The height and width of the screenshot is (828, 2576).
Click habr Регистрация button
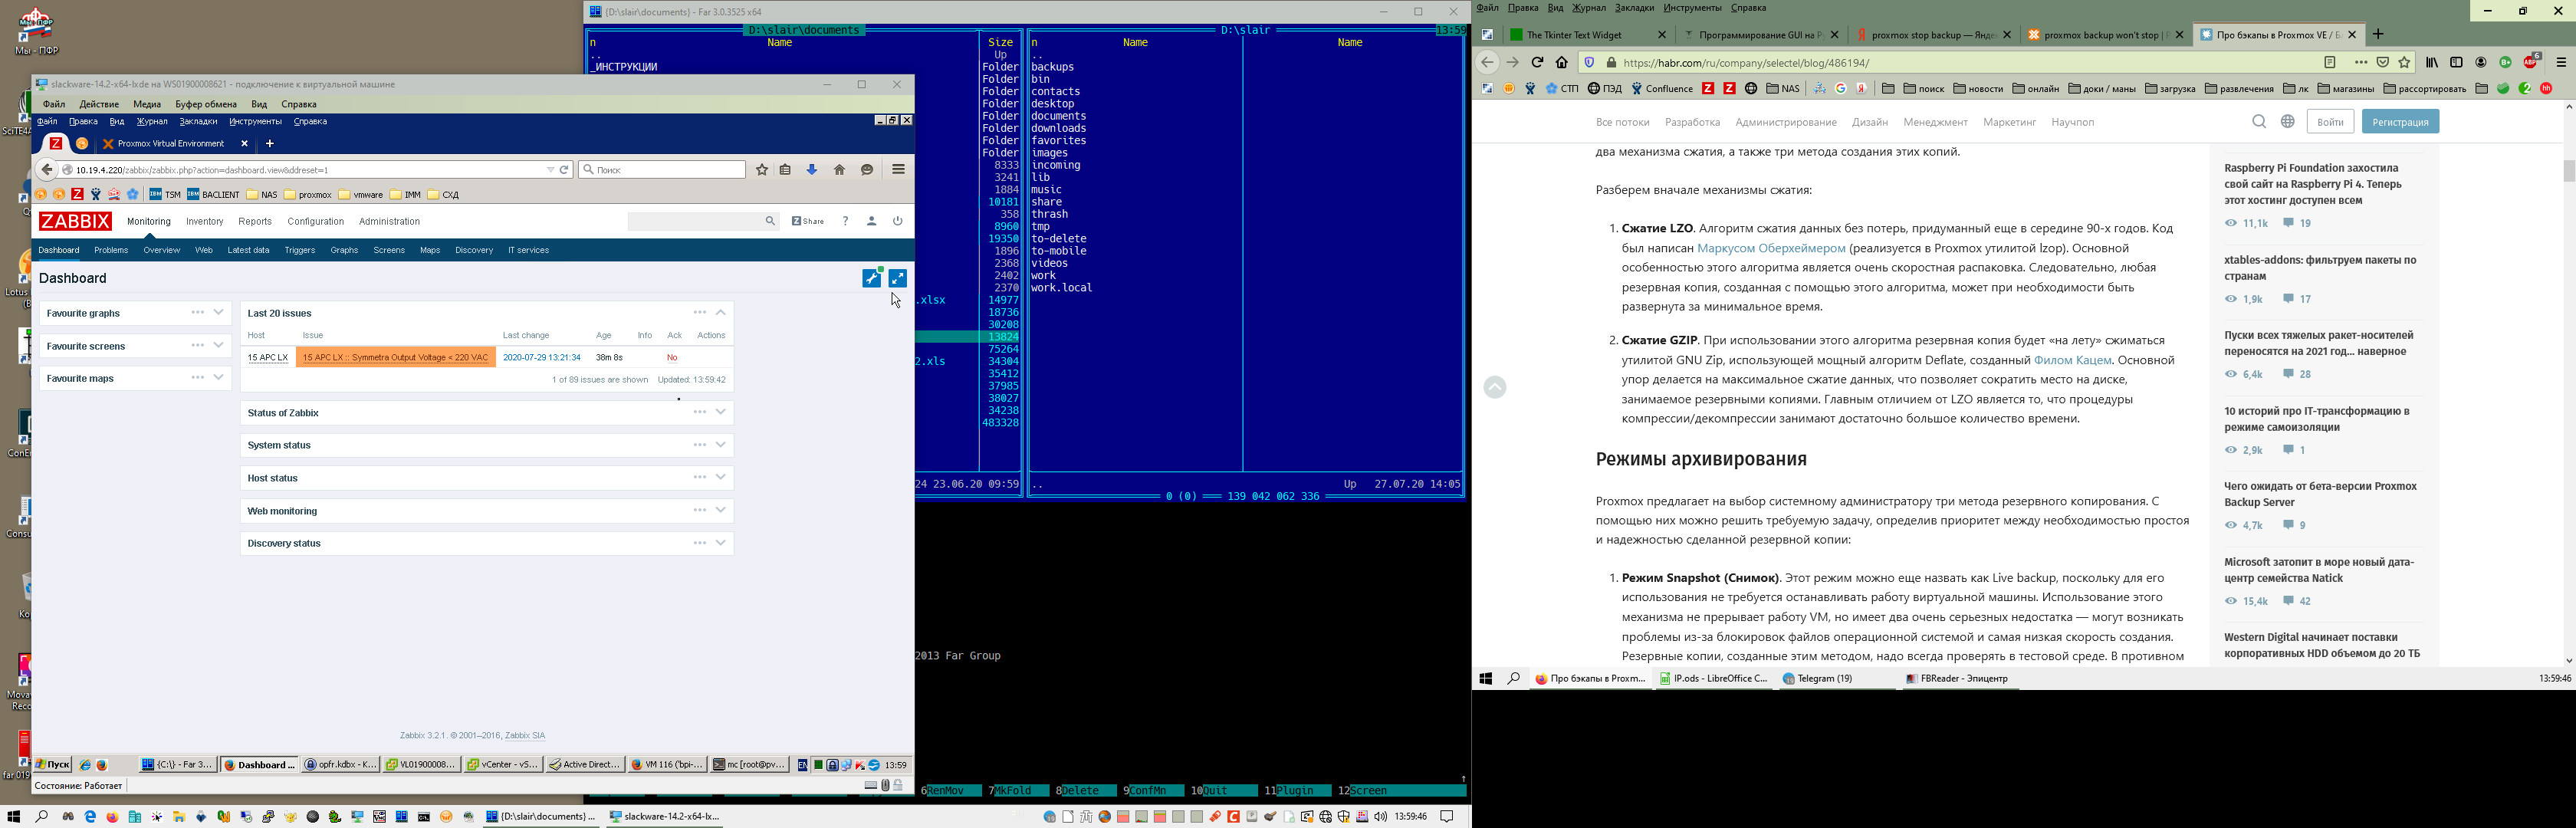[2400, 122]
